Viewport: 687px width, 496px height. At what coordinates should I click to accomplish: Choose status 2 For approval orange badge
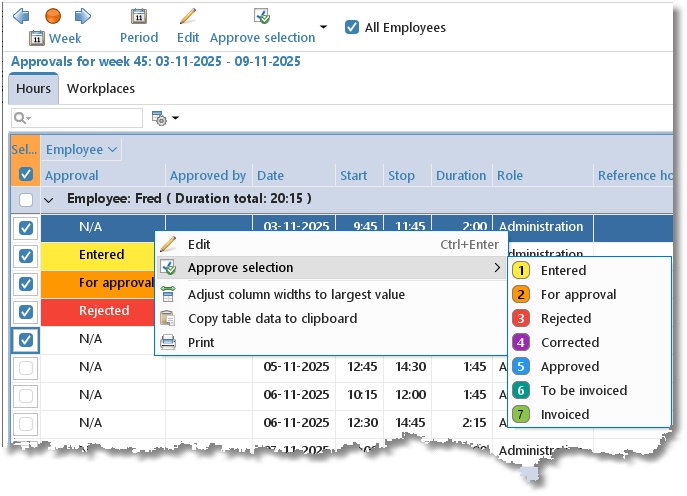click(521, 294)
